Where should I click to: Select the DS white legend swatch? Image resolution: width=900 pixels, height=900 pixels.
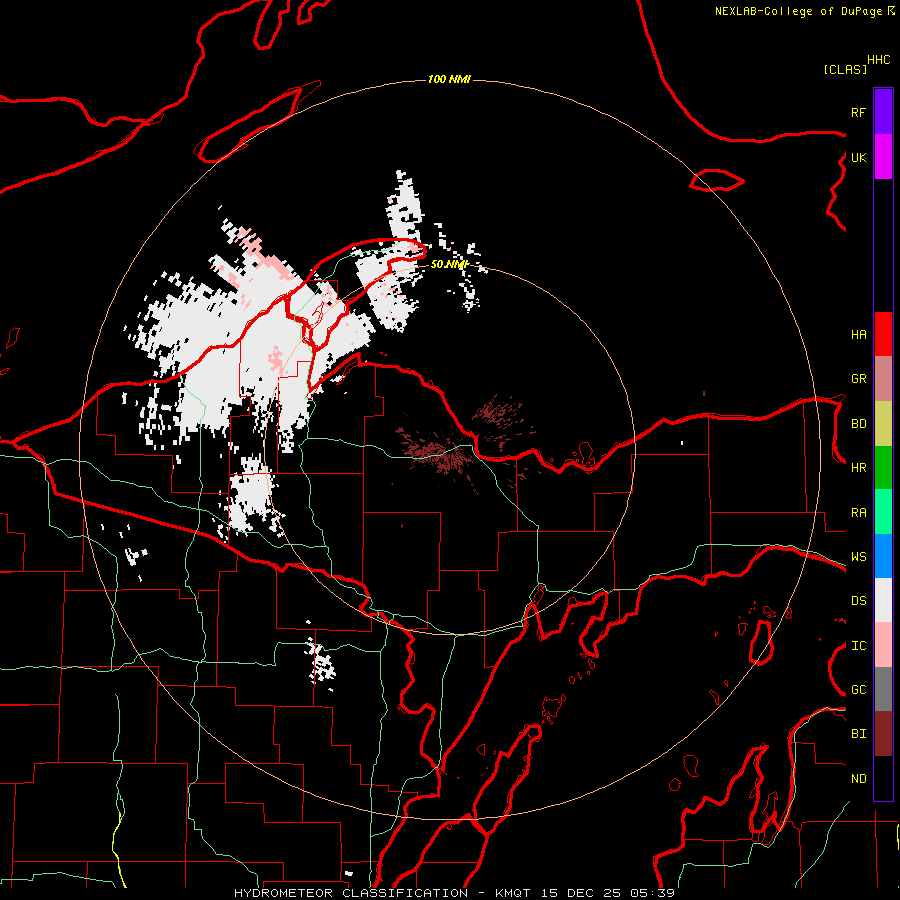pyautogui.click(x=883, y=600)
